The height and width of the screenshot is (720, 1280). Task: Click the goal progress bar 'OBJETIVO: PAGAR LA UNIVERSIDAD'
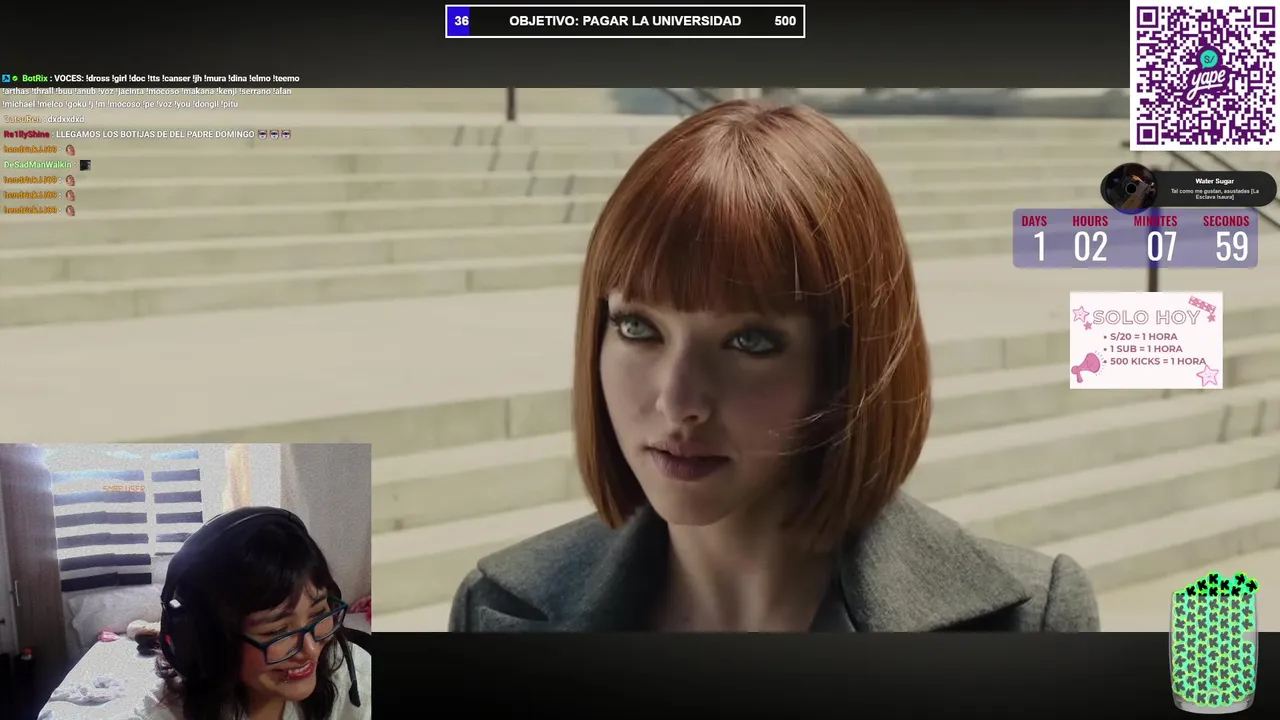(x=625, y=21)
